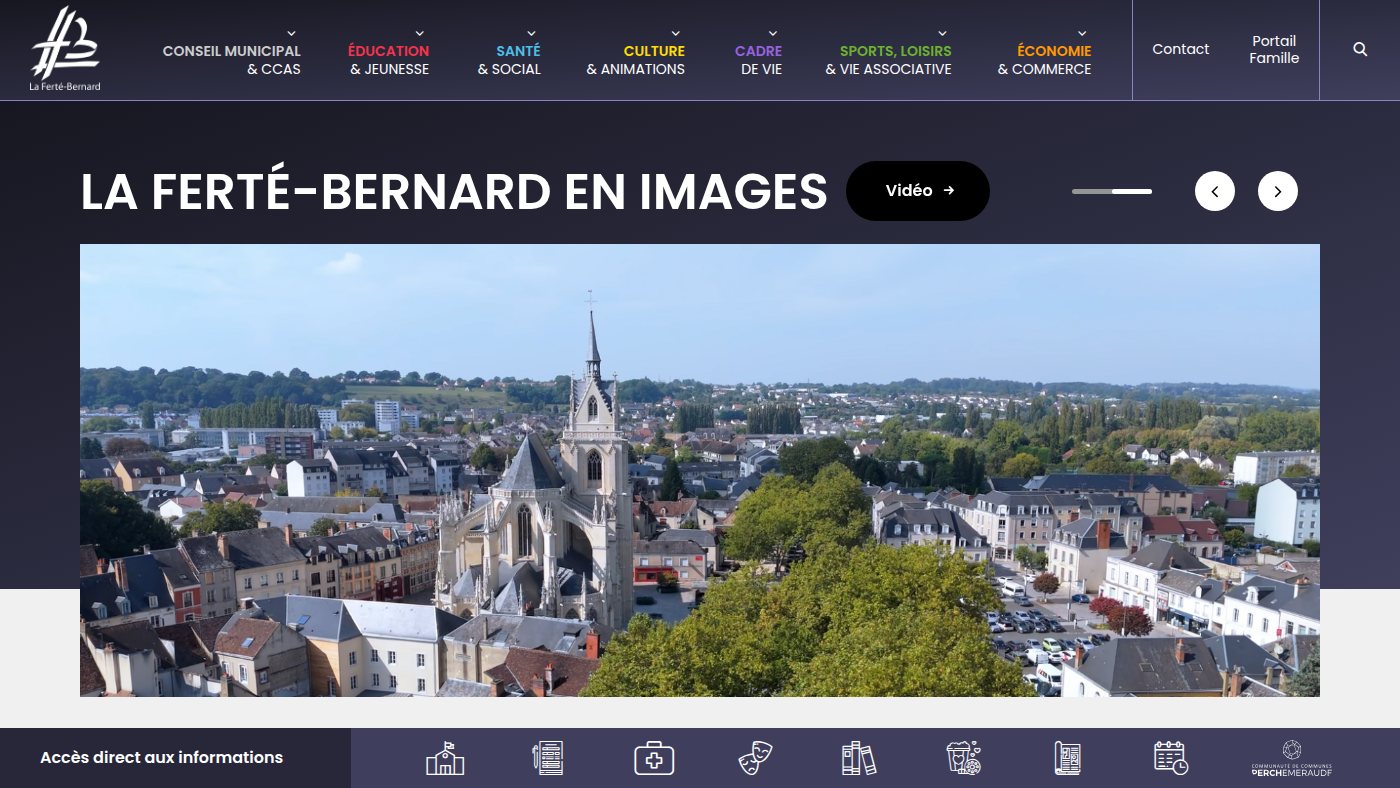1400x788 pixels.
Task: Expand the Santé & Social chevron
Action: coord(531,33)
